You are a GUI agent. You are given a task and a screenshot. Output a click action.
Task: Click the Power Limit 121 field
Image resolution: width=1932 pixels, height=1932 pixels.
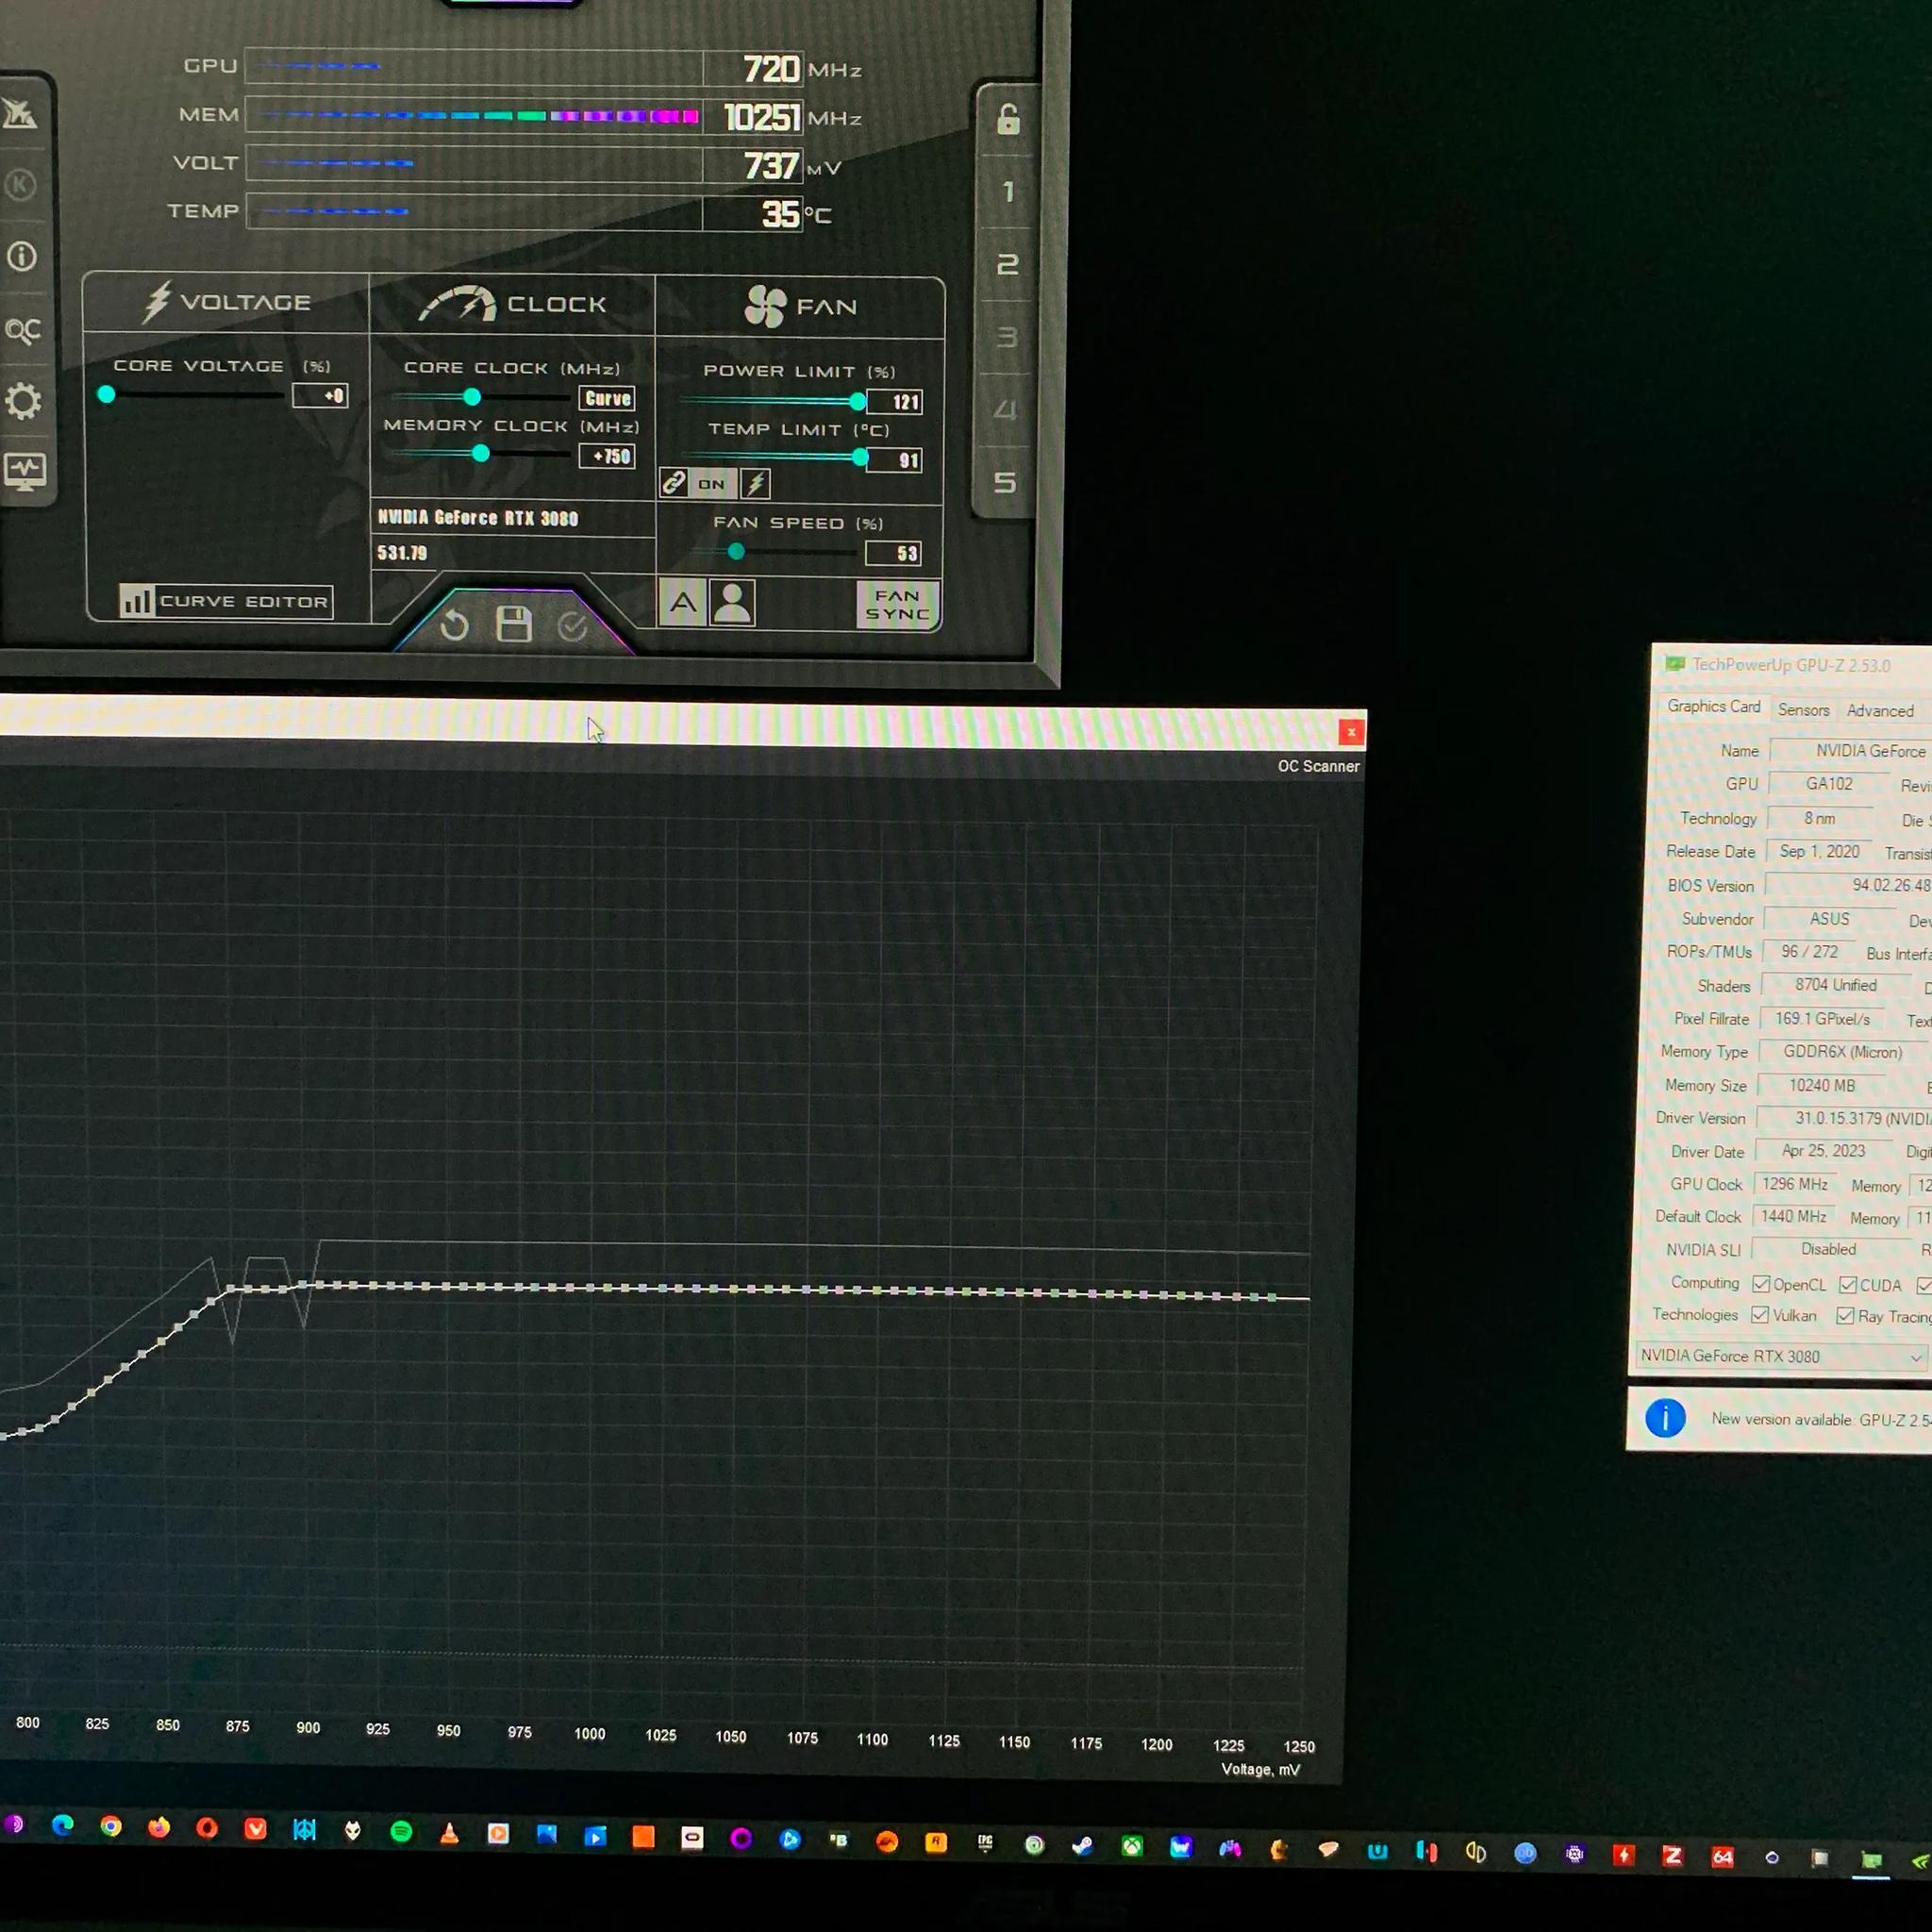pos(894,402)
